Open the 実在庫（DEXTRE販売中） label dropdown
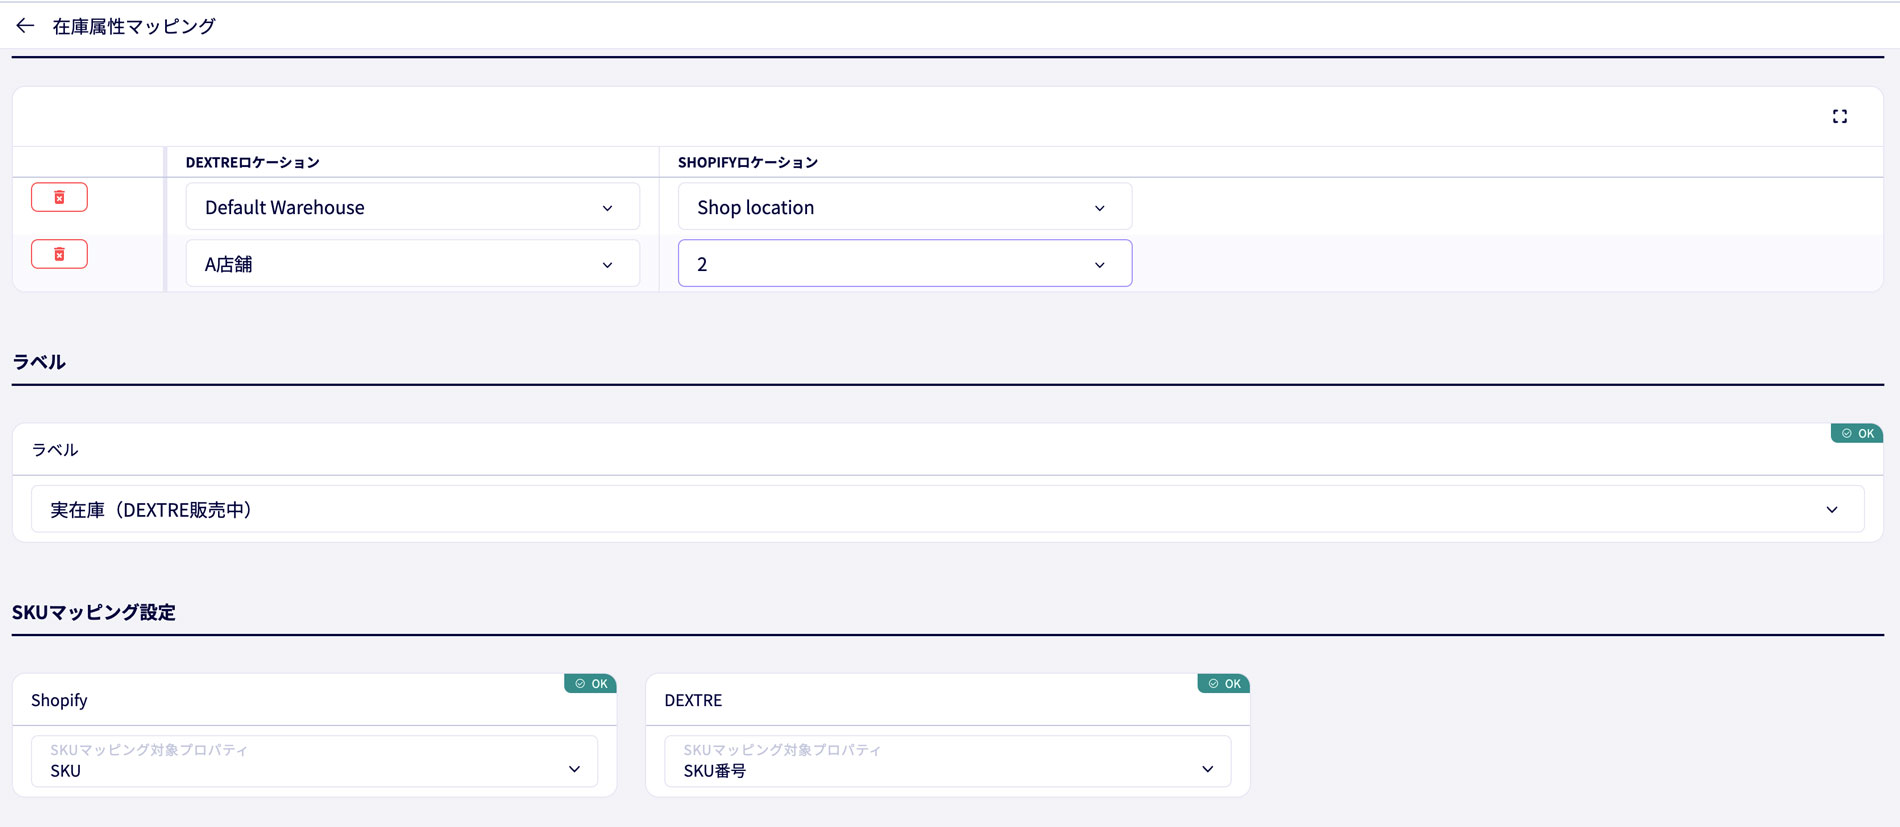 [947, 509]
